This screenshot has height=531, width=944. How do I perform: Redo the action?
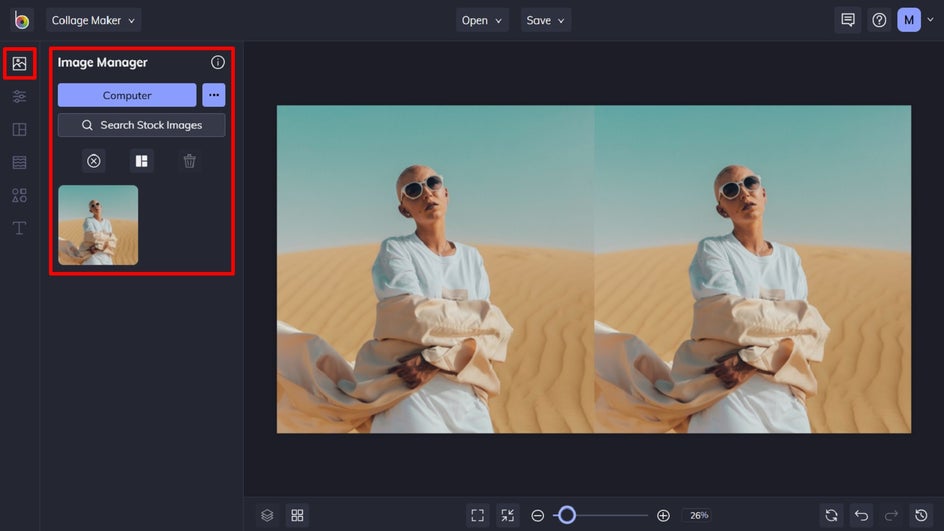(891, 515)
